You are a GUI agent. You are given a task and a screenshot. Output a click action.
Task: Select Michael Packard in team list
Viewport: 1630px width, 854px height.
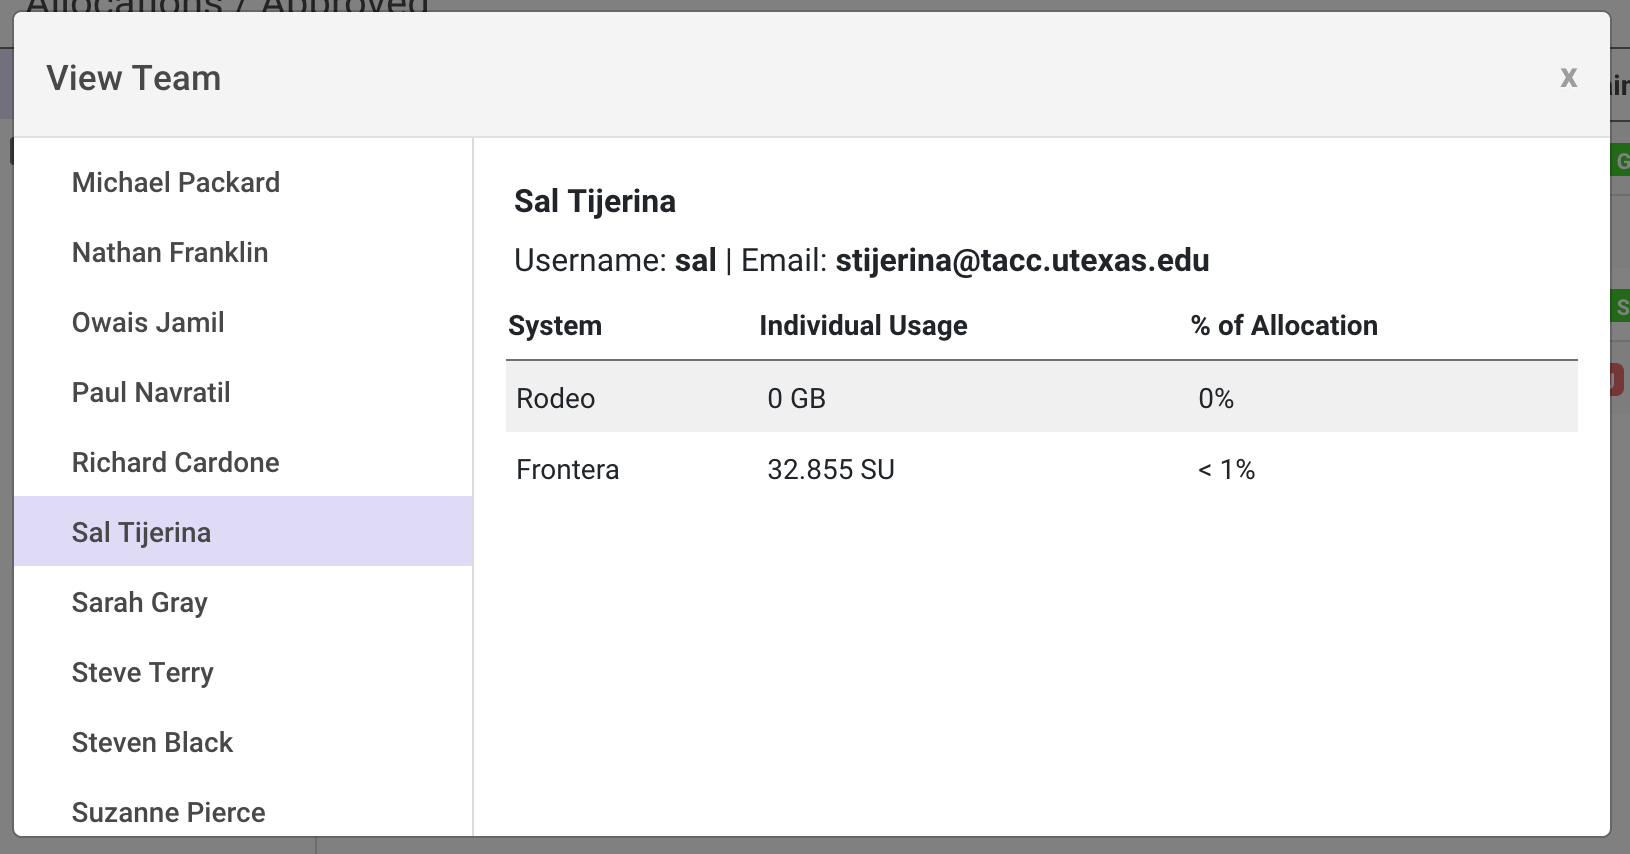tap(176, 183)
